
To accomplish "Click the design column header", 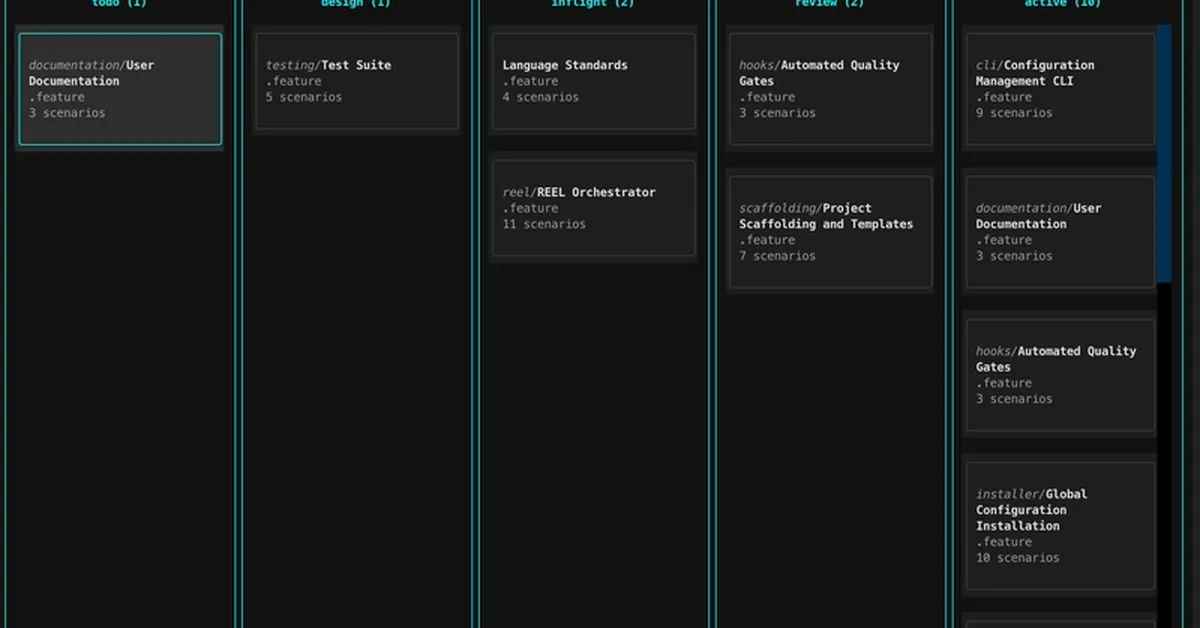I will click(356, 4).
